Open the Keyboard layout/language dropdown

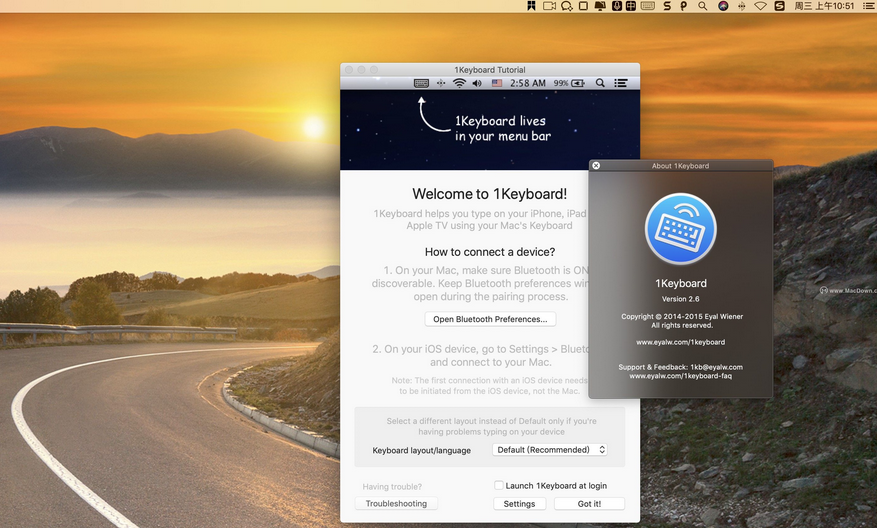pyautogui.click(x=550, y=450)
